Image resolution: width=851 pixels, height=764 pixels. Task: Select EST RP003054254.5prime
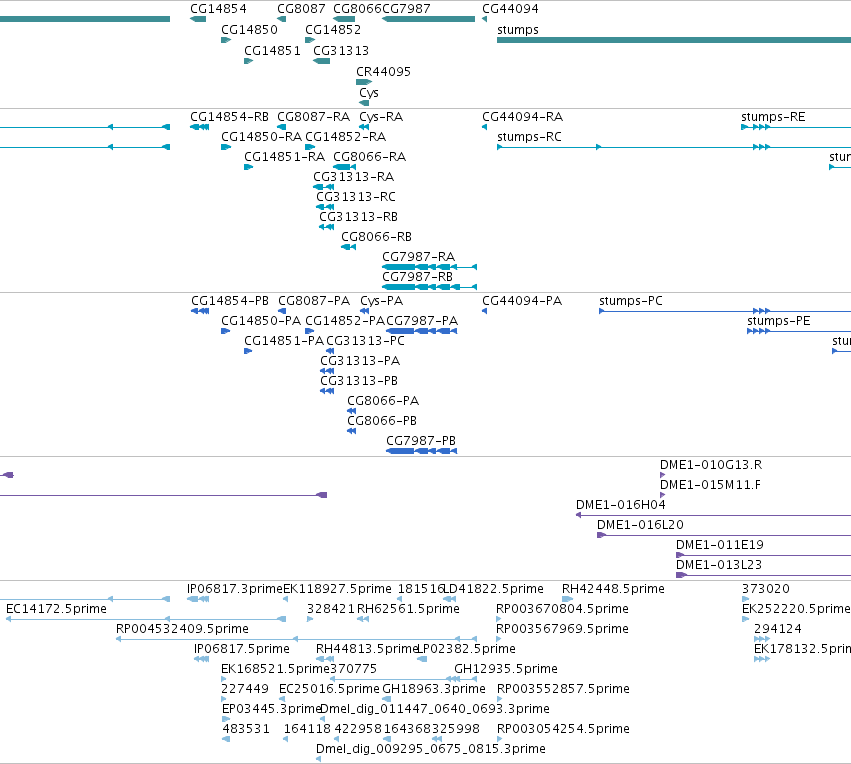click(563, 729)
